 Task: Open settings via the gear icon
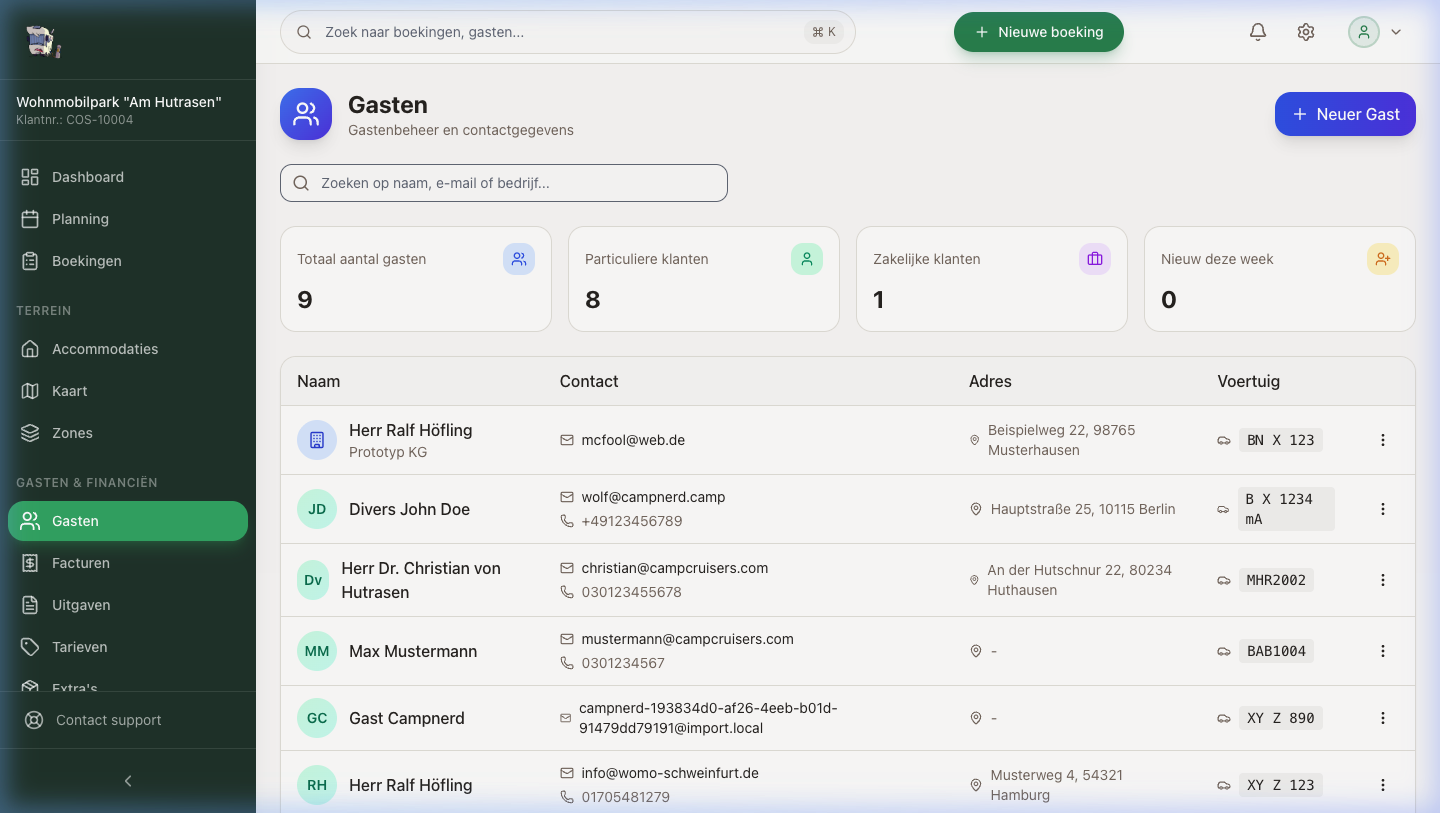[1306, 32]
